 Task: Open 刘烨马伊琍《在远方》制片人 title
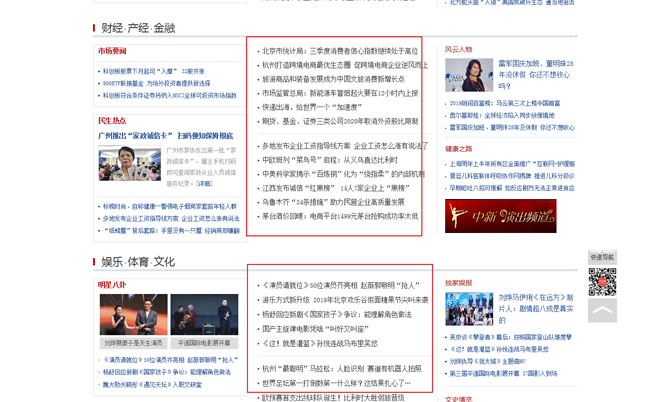[536, 309]
